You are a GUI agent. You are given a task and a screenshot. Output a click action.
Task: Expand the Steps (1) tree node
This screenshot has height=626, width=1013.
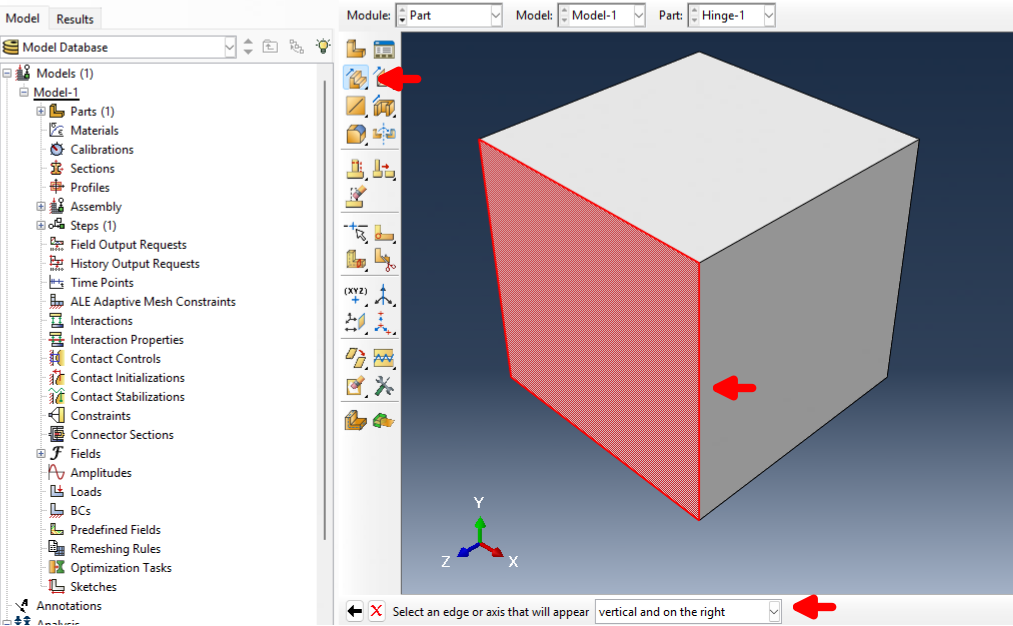pos(41,225)
